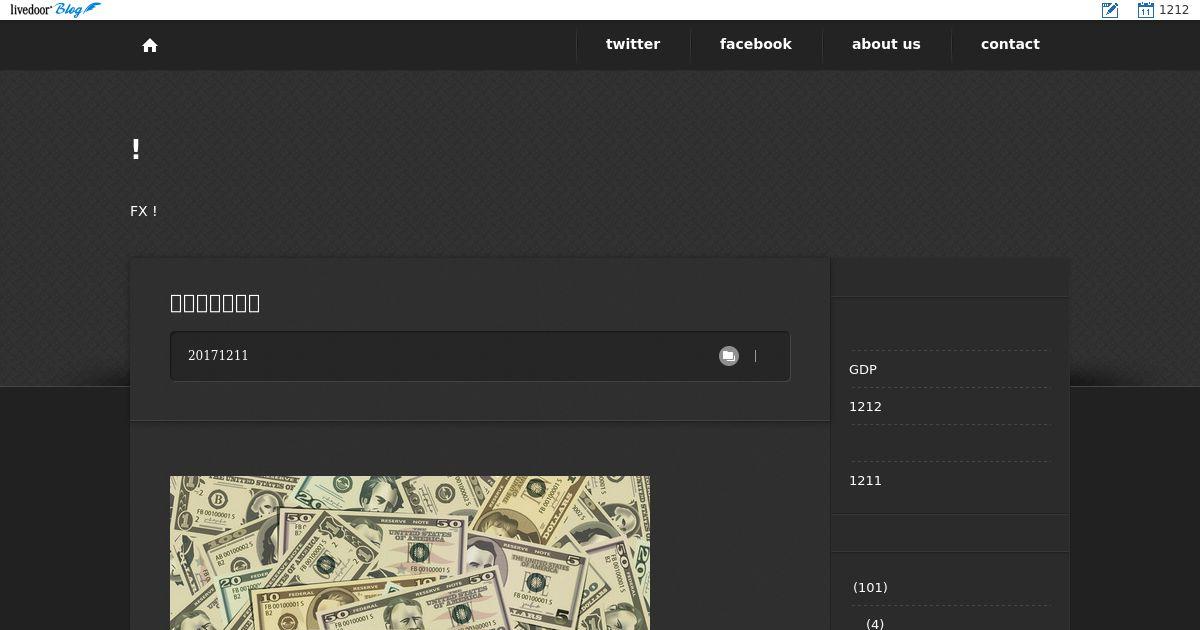Click the dollar bills article image
Viewport: 1200px width, 630px height.
pos(410,553)
